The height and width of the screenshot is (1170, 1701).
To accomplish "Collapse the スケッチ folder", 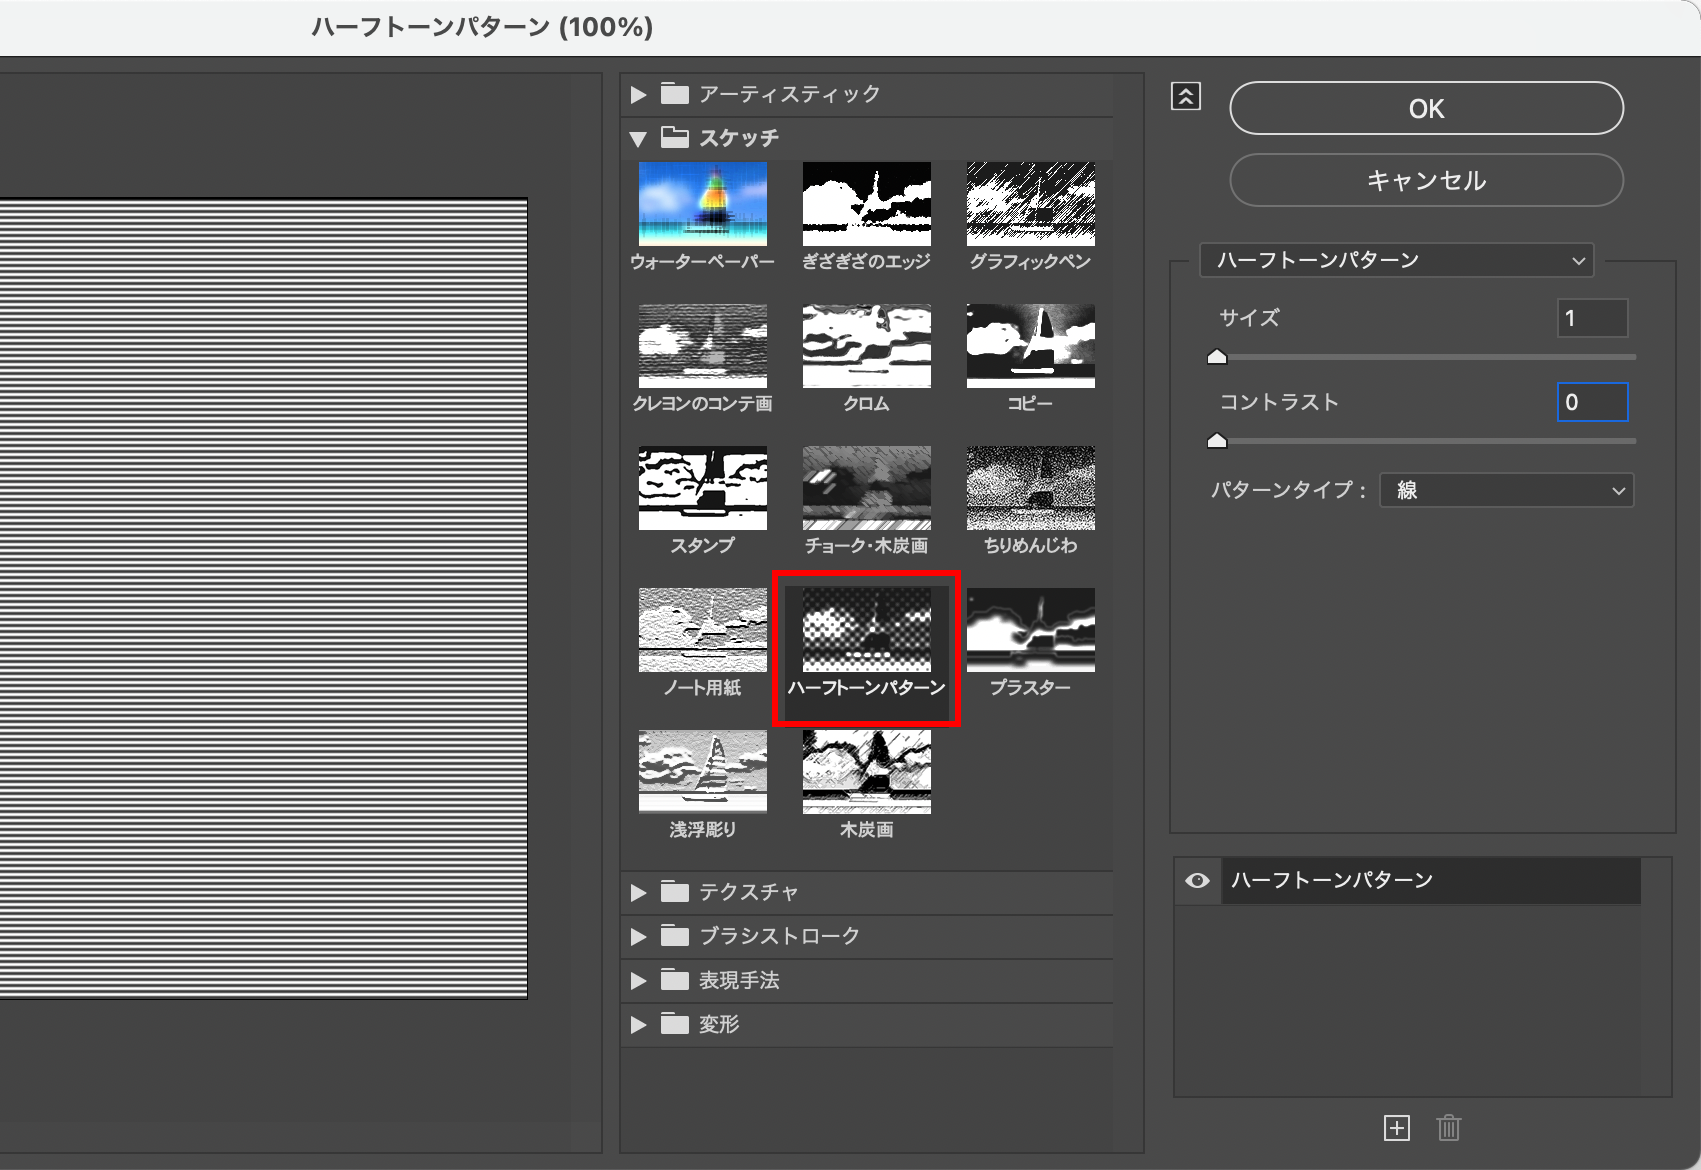I will coord(639,139).
